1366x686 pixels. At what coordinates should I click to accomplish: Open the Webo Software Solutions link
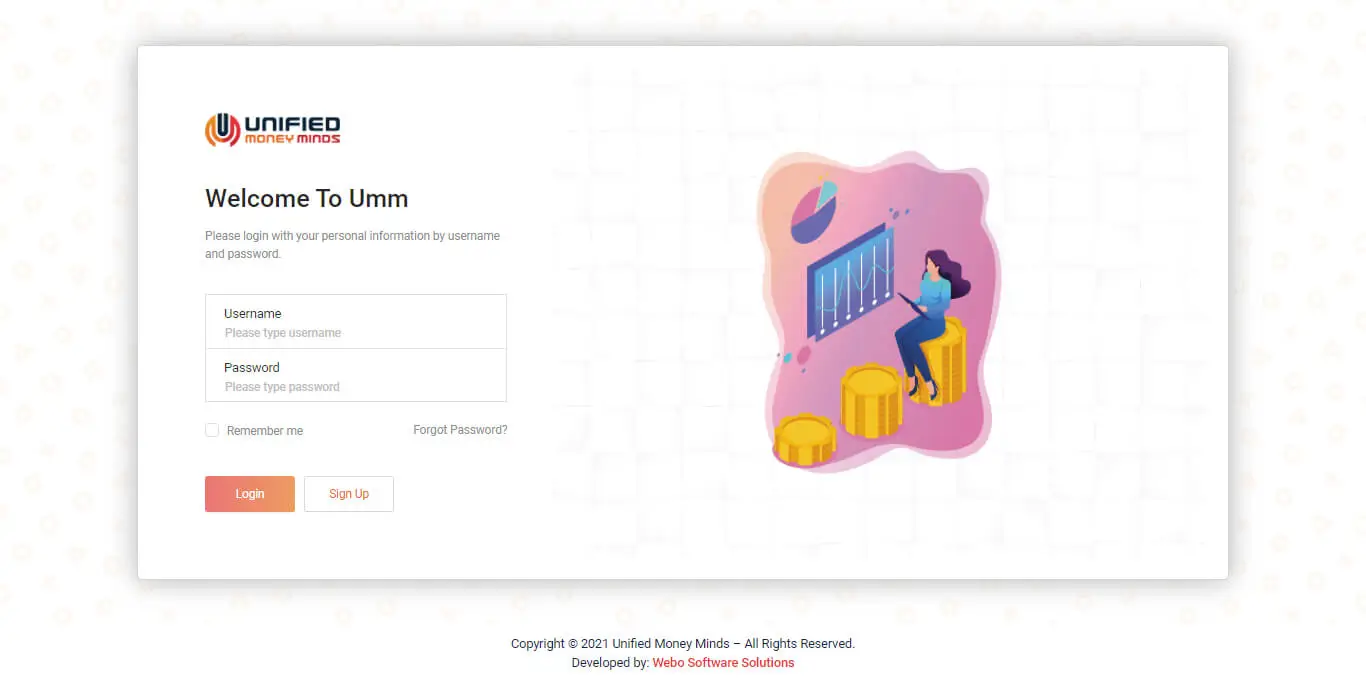coord(723,663)
